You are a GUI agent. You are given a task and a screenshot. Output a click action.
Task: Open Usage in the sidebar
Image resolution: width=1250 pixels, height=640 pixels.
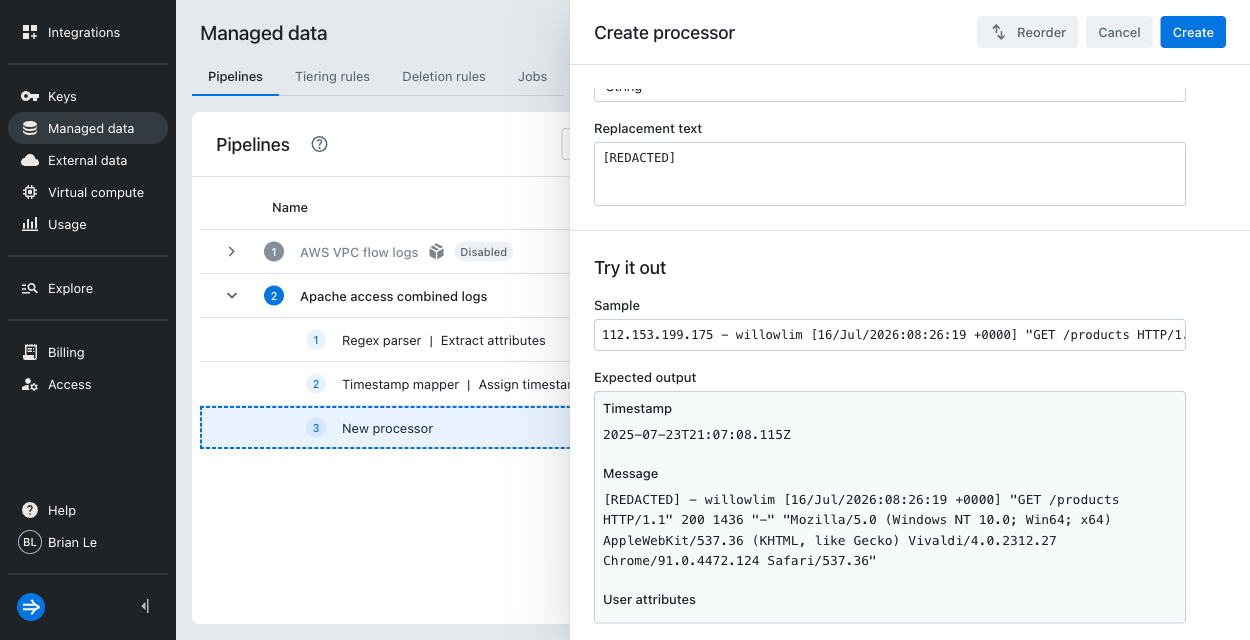coord(88,224)
